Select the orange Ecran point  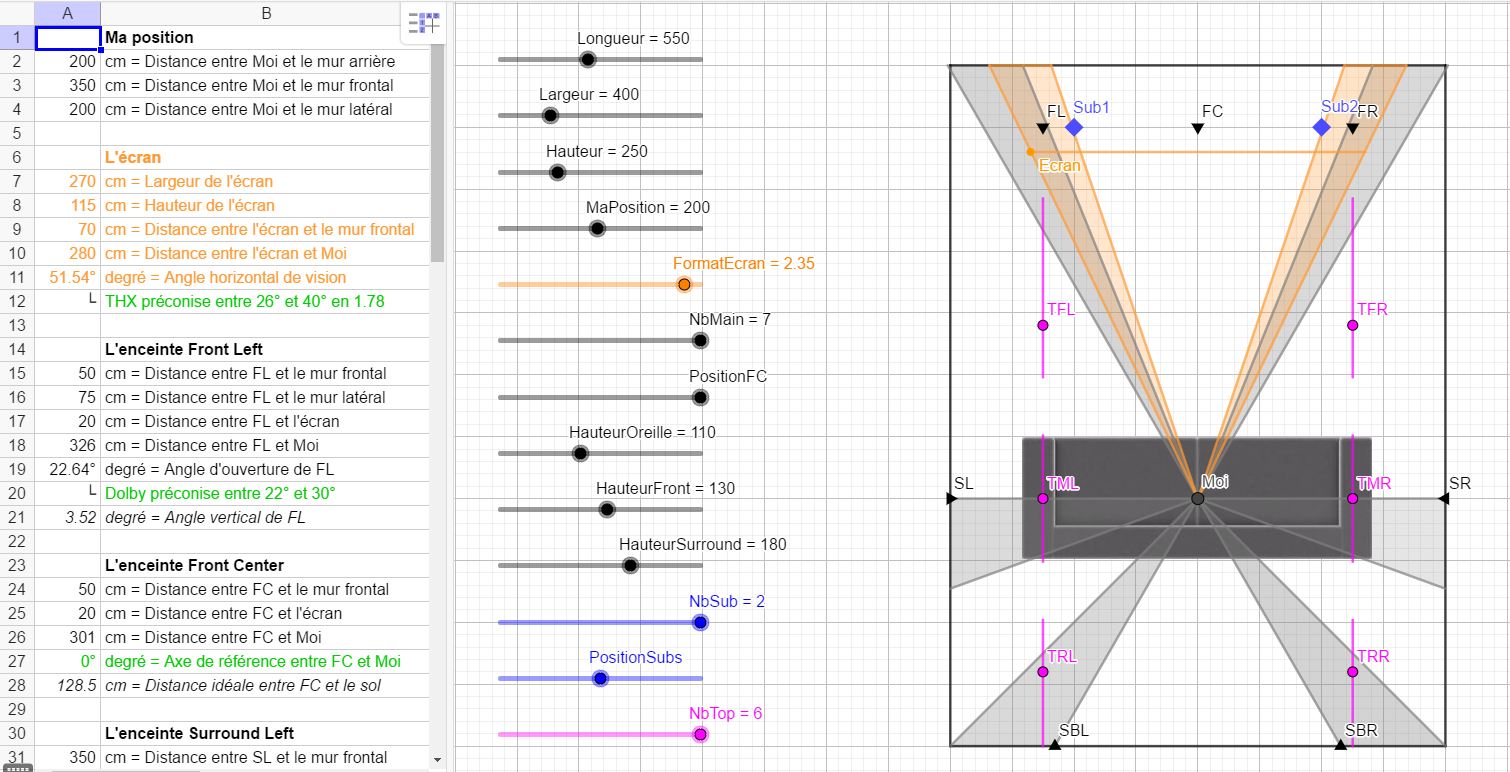point(1030,152)
